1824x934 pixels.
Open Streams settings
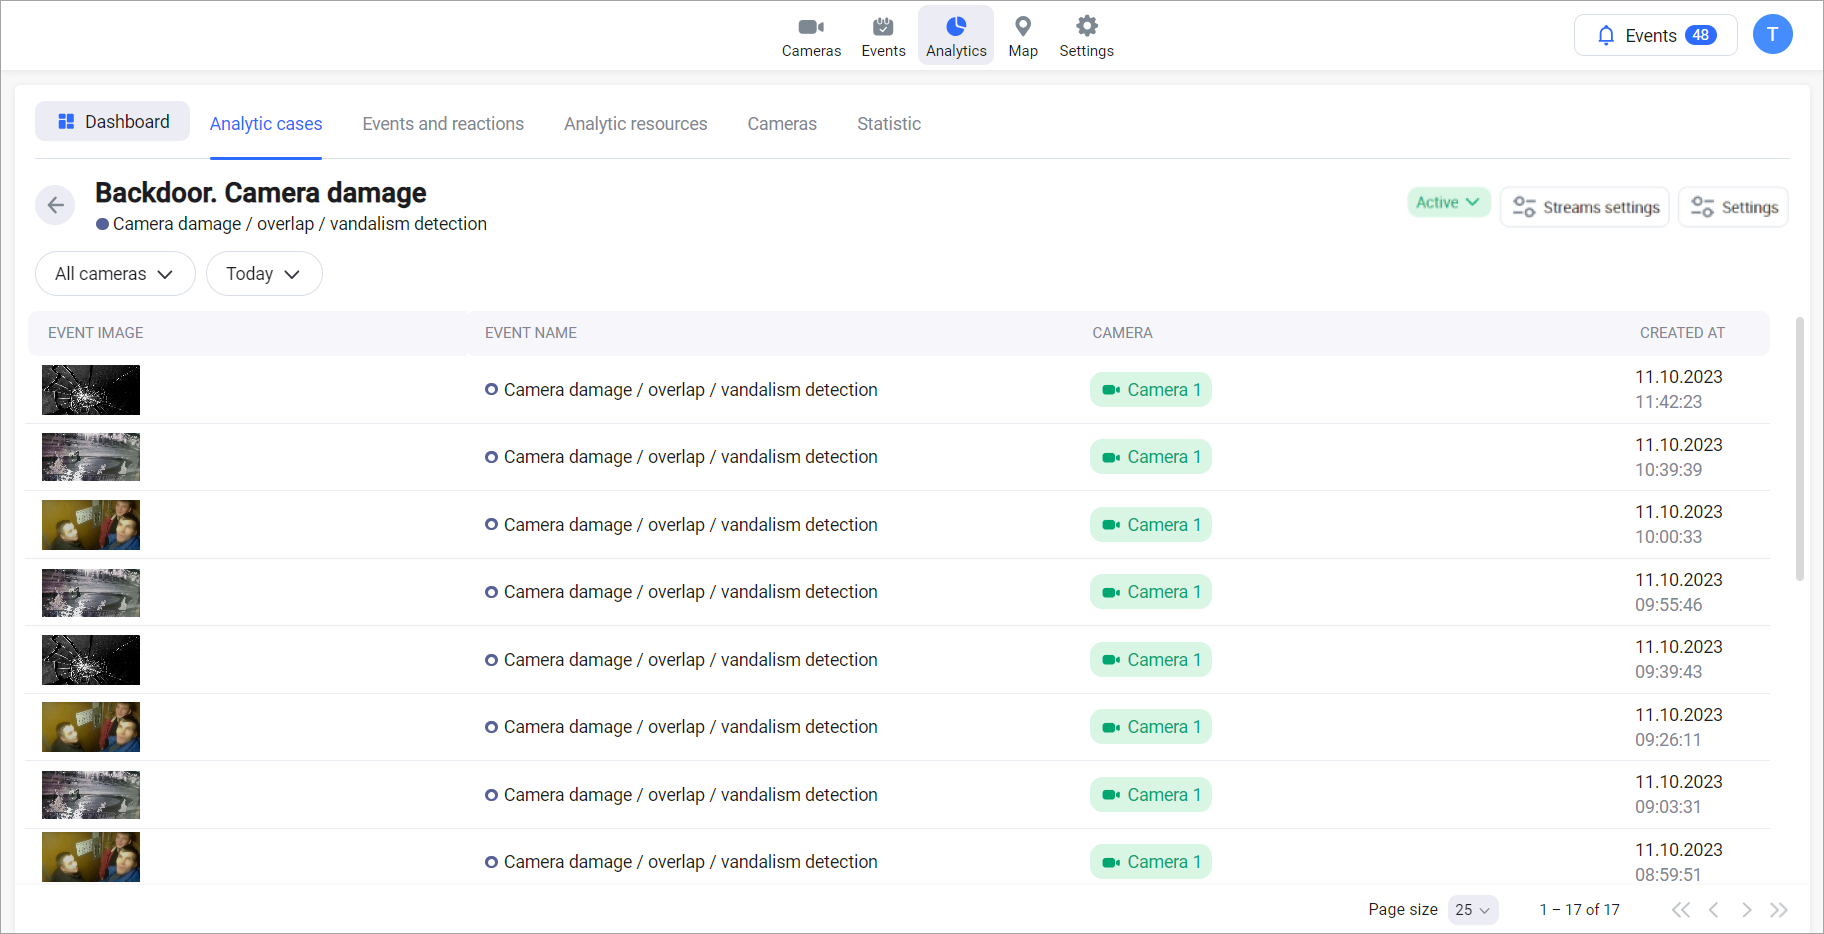point(1585,207)
